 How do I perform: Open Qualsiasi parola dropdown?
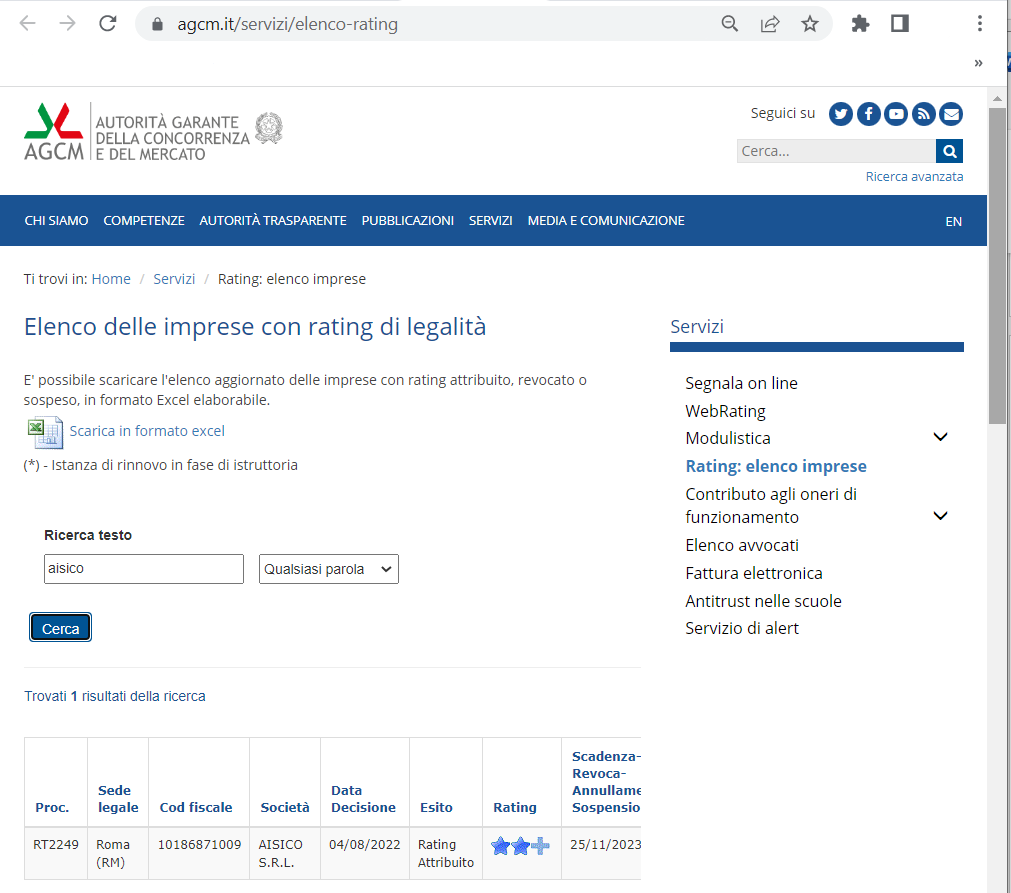click(x=328, y=569)
